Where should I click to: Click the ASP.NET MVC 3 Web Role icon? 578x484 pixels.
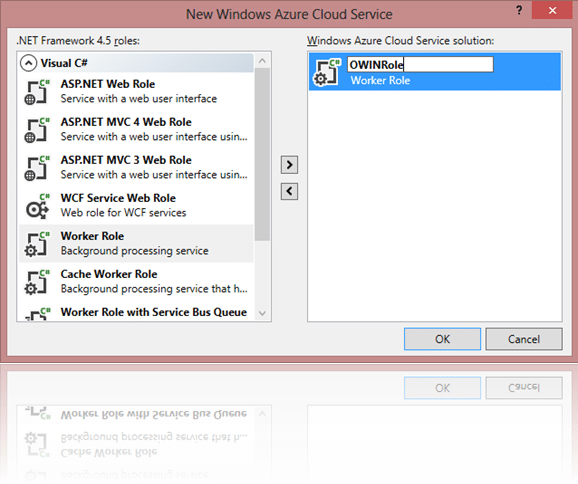(37, 168)
